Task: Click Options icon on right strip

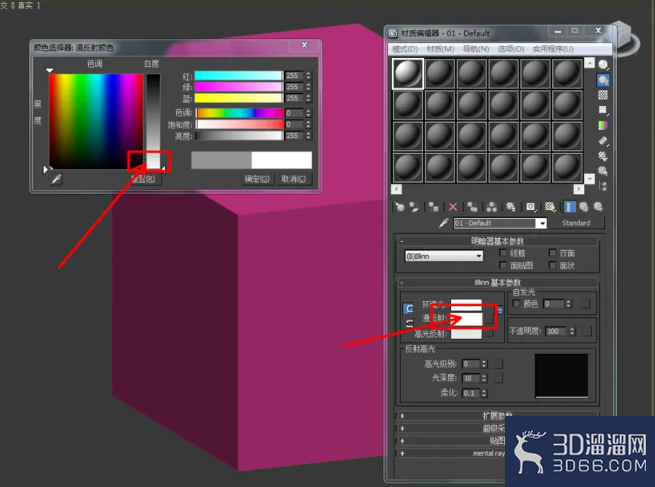Action: pyautogui.click(x=603, y=156)
